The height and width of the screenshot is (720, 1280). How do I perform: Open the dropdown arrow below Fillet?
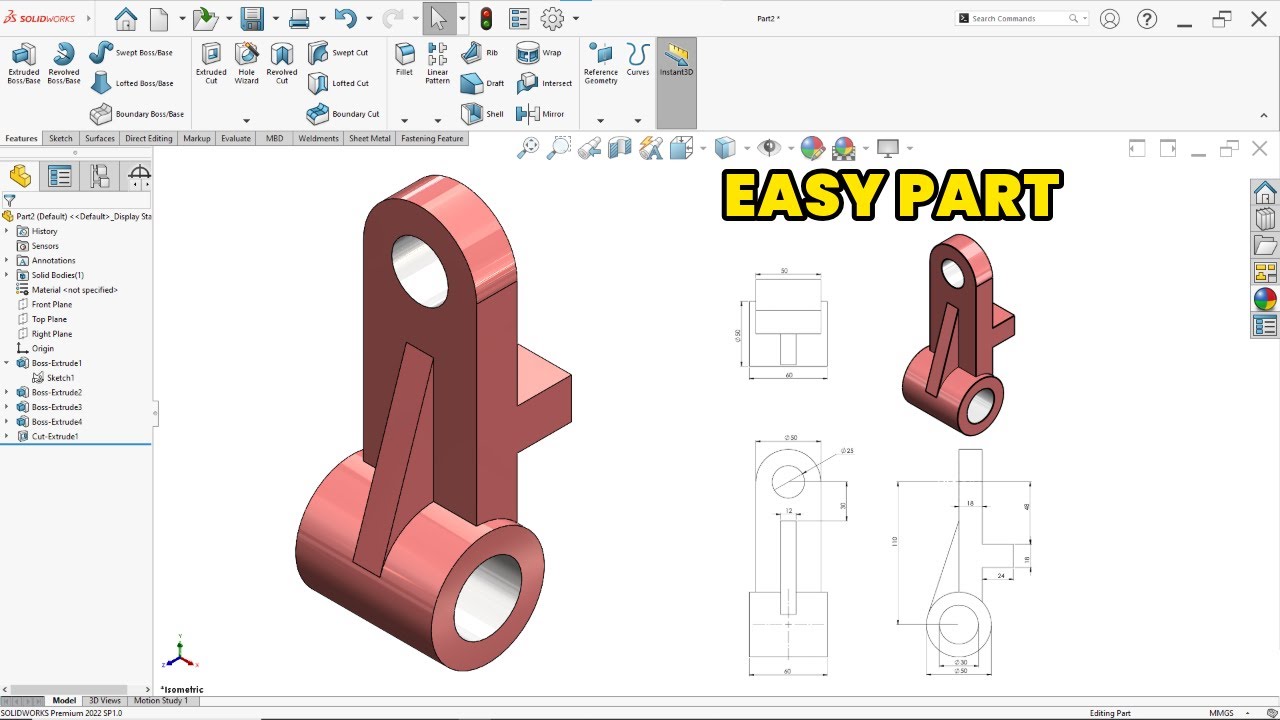pos(404,121)
